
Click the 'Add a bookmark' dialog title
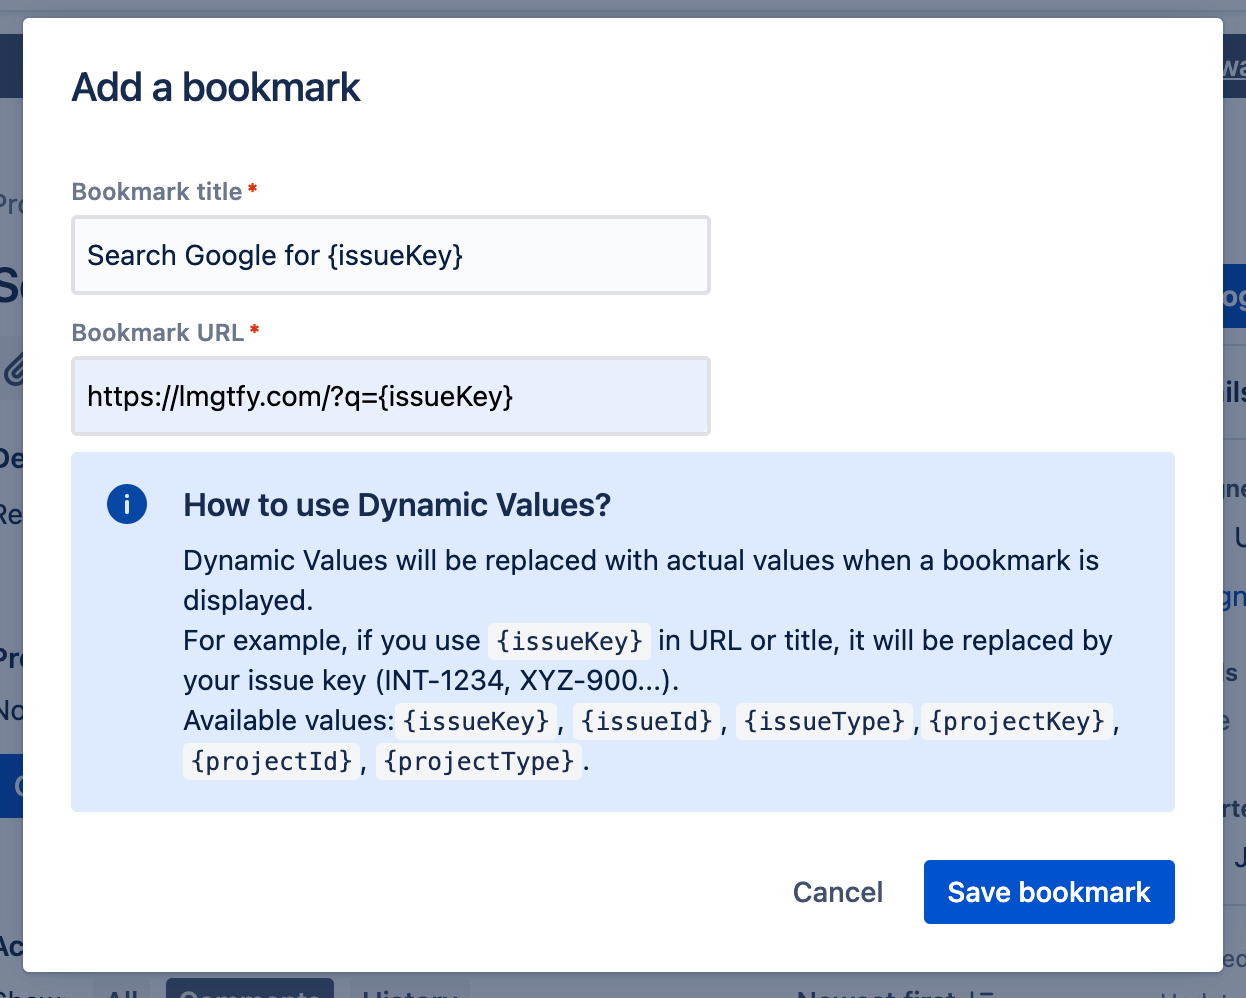[216, 88]
